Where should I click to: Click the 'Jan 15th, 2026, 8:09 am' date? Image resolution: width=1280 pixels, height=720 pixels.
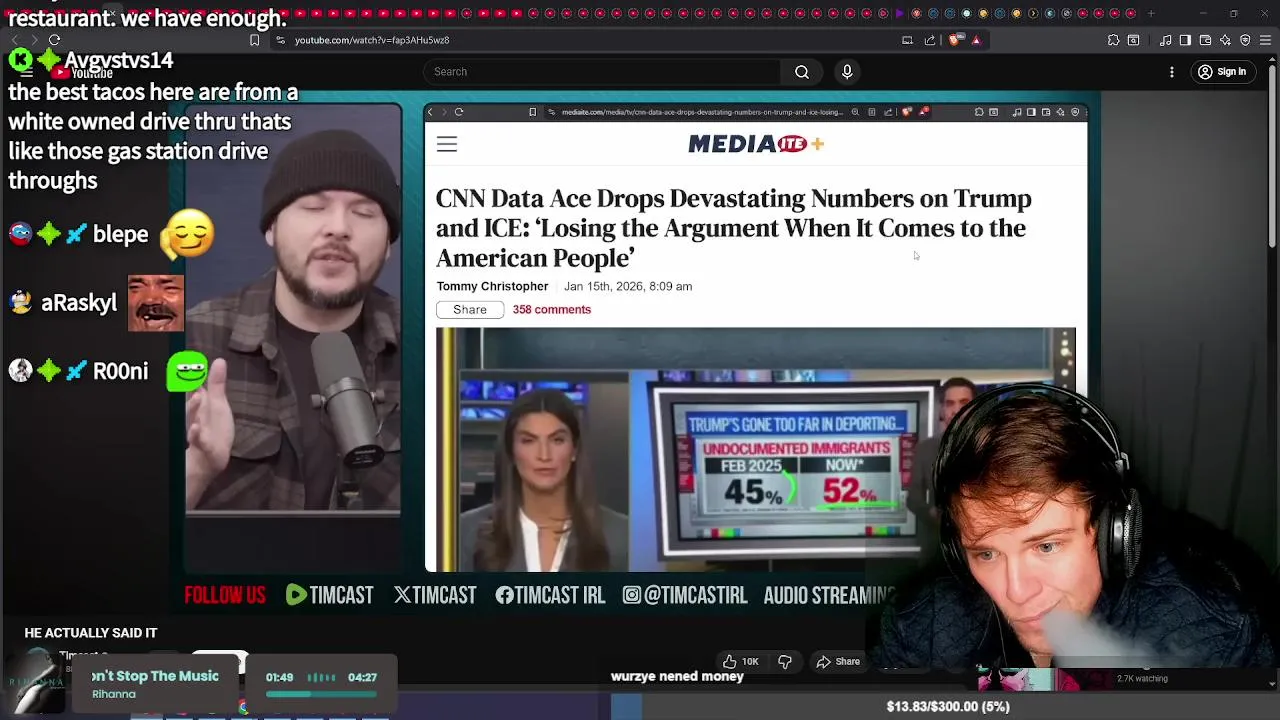click(x=628, y=286)
